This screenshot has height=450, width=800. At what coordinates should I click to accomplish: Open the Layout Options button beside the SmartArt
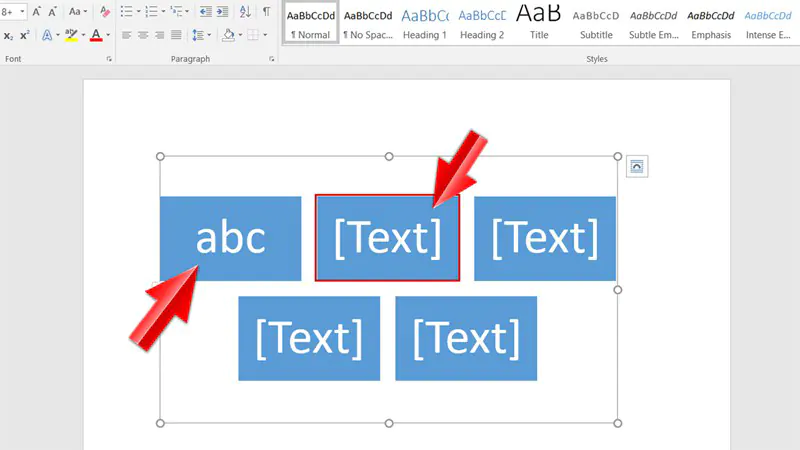point(637,166)
